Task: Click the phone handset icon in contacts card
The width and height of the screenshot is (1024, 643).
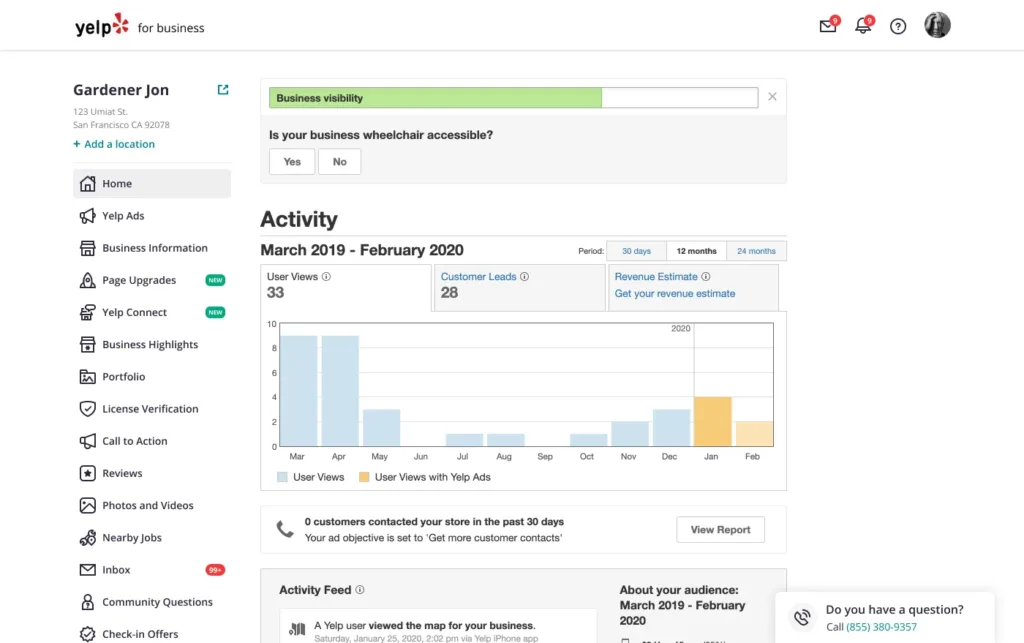Action: (x=285, y=529)
